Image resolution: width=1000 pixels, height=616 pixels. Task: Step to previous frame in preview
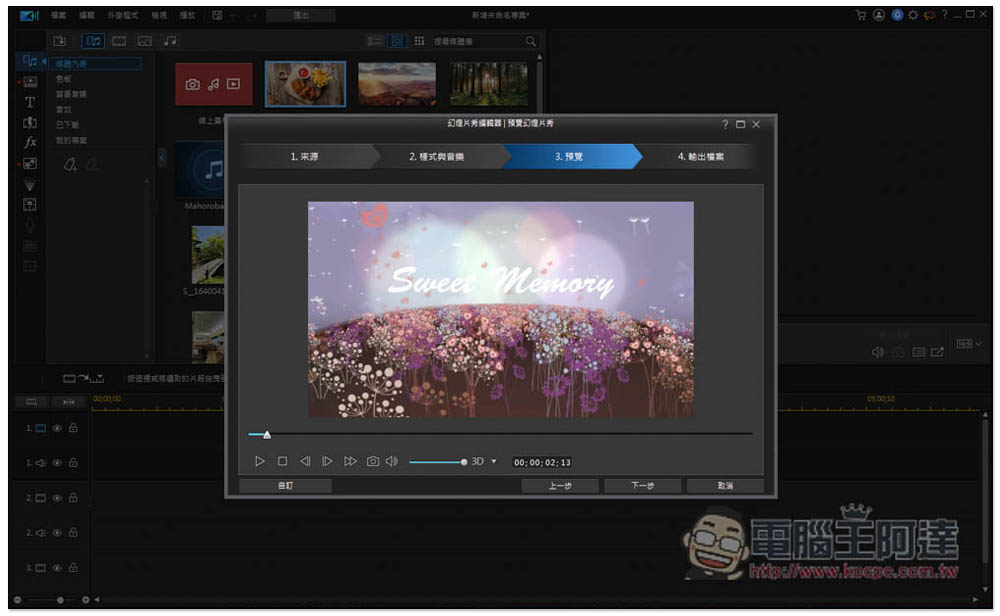[305, 461]
